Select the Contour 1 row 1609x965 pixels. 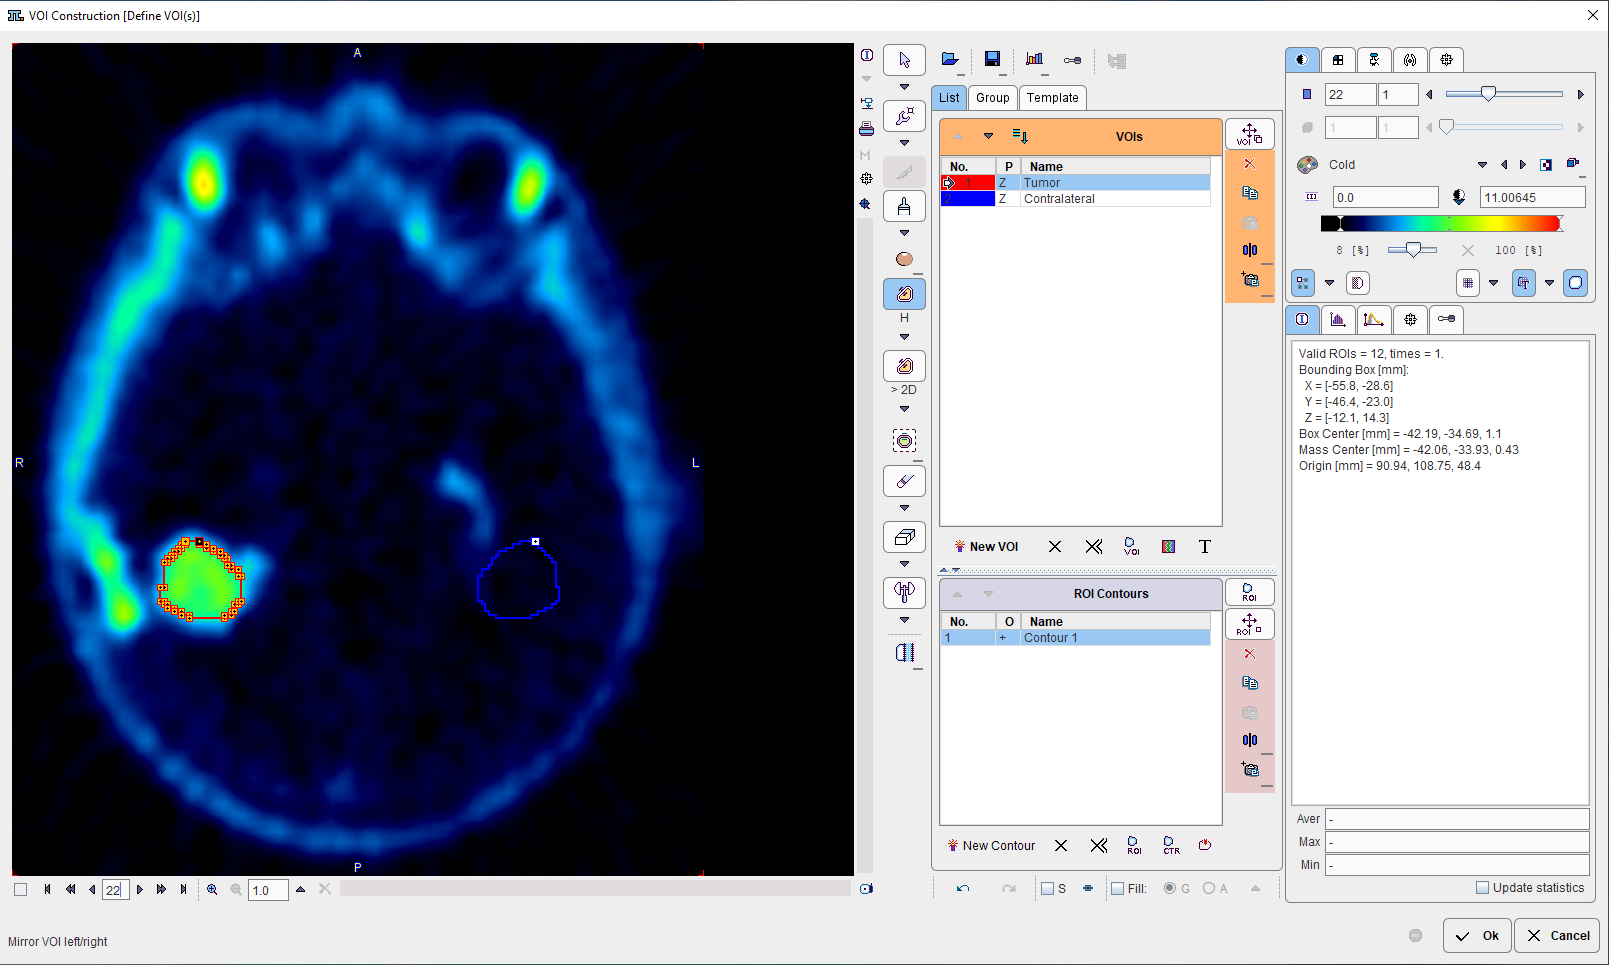coord(1075,638)
